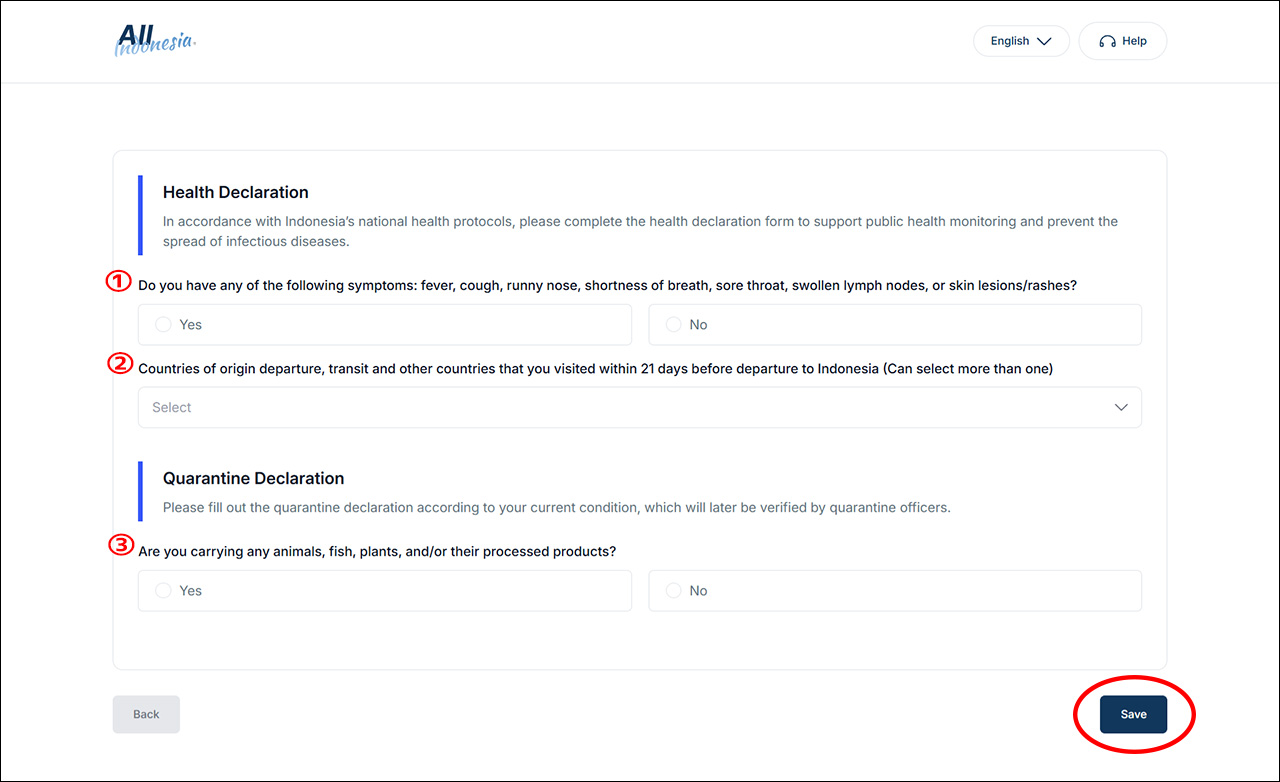Select No for symptoms question
Image resolution: width=1280 pixels, height=782 pixels.
click(x=895, y=325)
